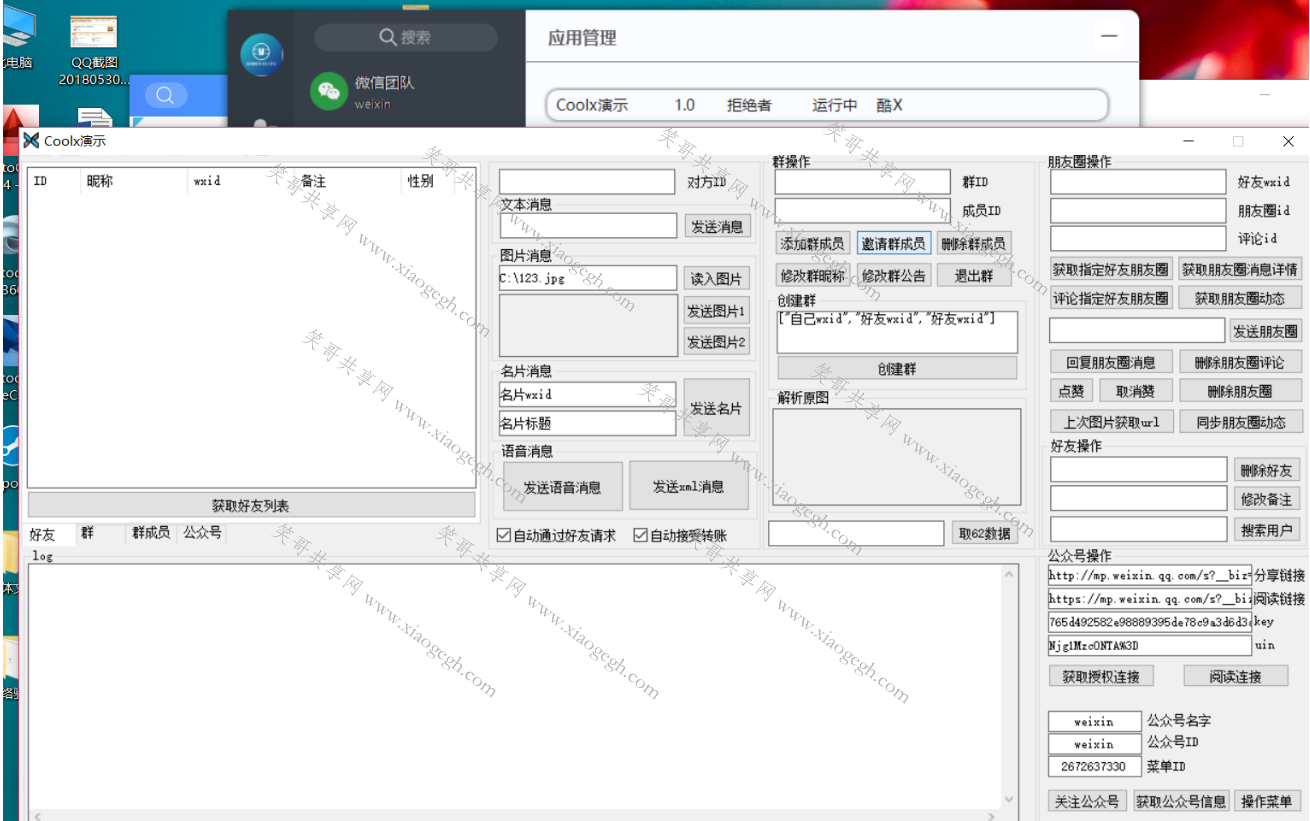Click 获取好友列表 button
1310x821 pixels.
click(251, 505)
